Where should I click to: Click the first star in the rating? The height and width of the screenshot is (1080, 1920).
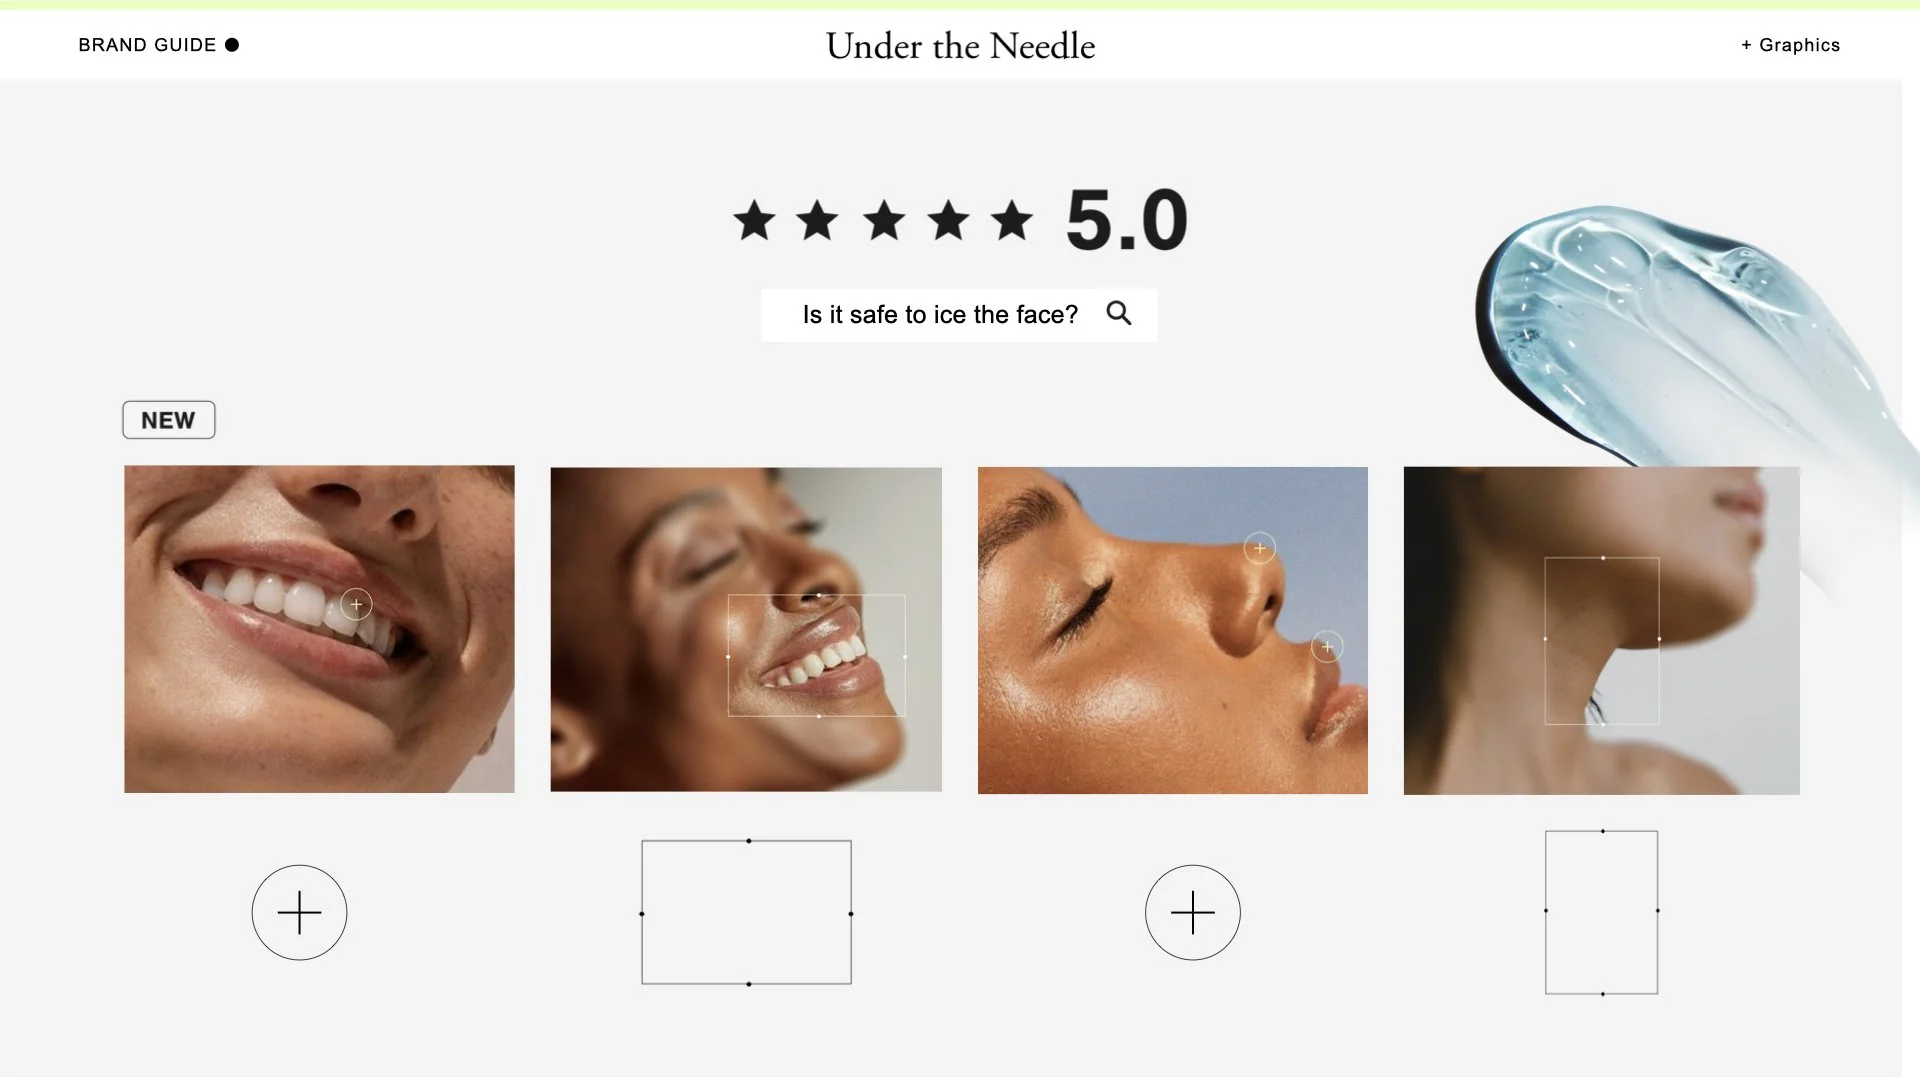pos(754,220)
